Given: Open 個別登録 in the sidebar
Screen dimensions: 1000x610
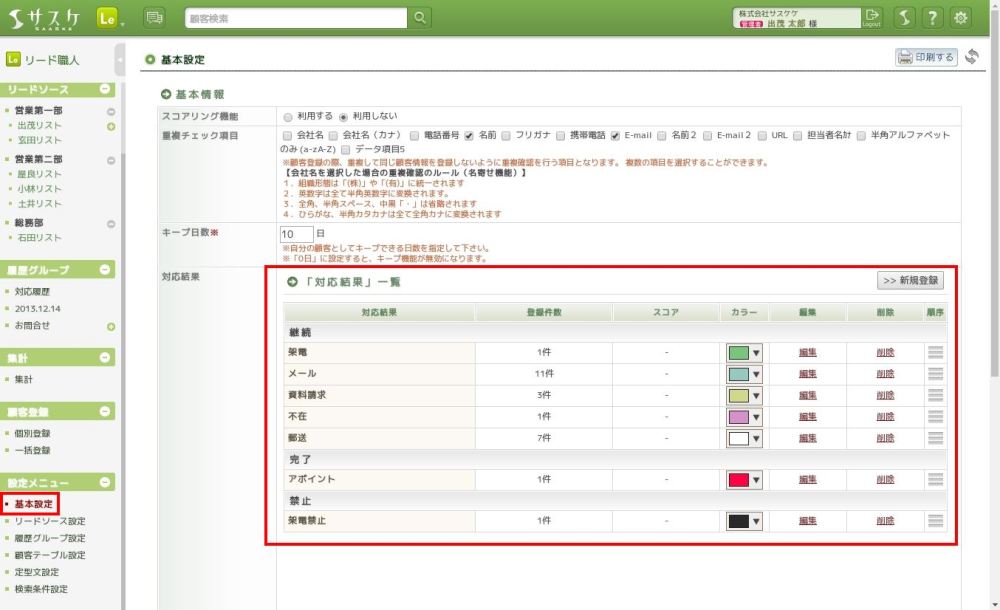Looking at the screenshot, I should [34, 433].
